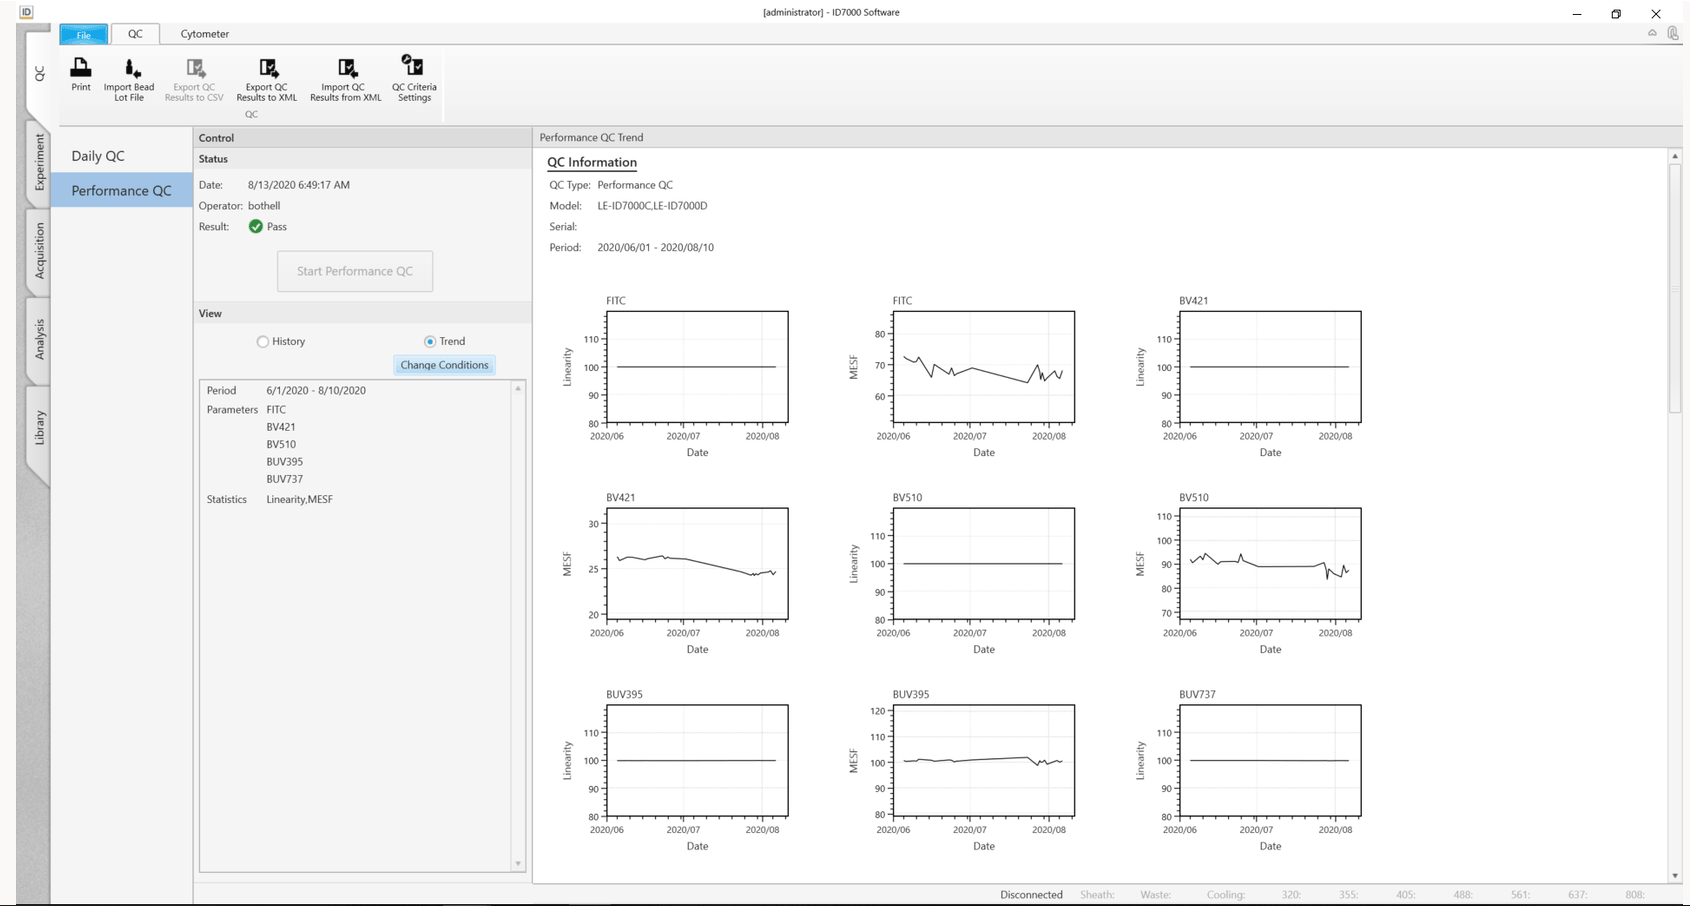This screenshot has width=1690, height=906.
Task: Select Daily QC in the list
Action: [x=98, y=156]
